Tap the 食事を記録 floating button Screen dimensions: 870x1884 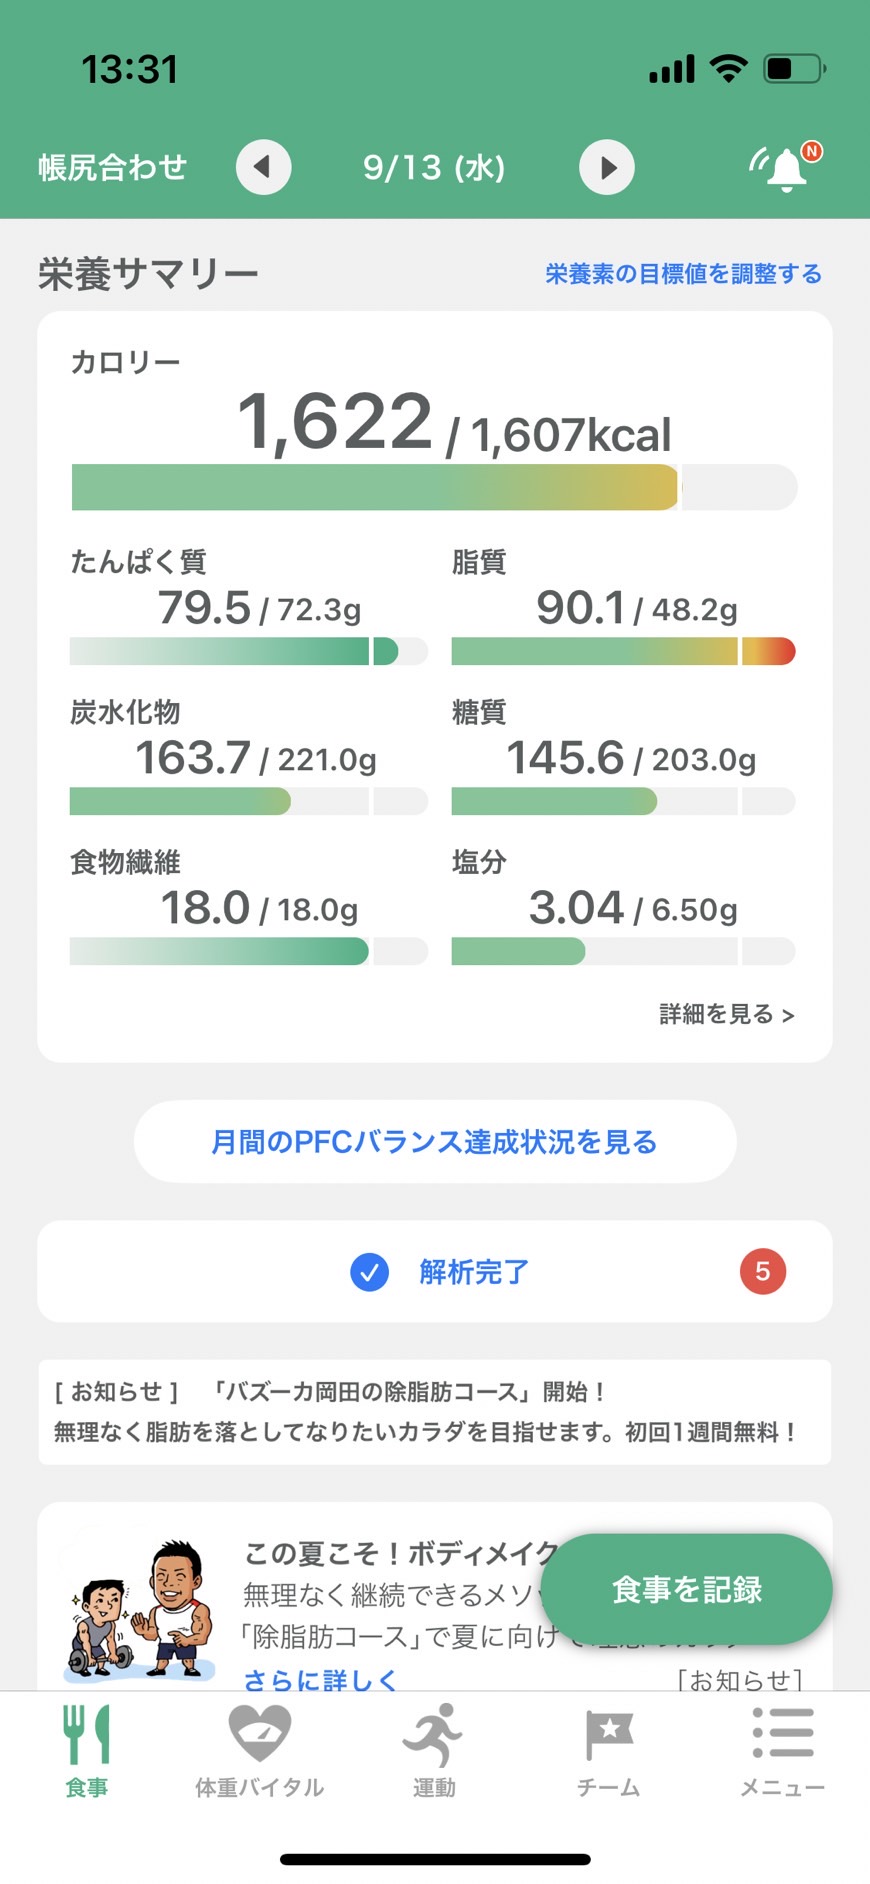point(687,1589)
